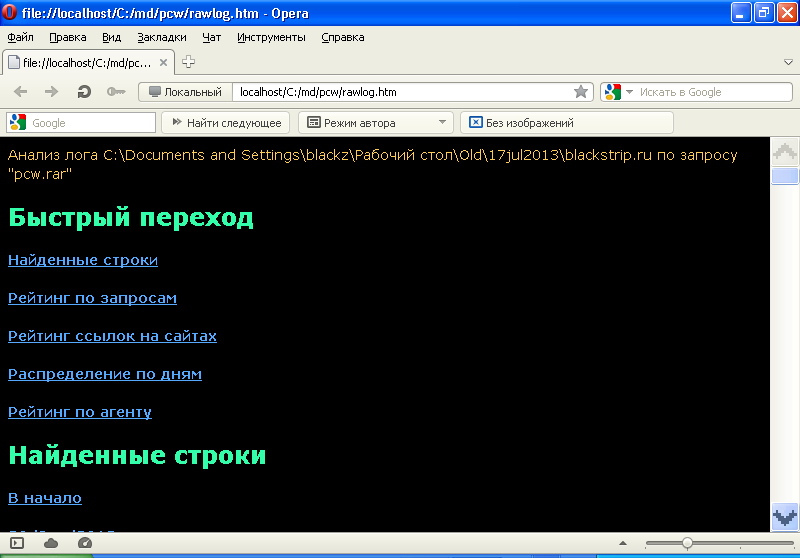
Task: Follow Распределение по дням link
Action: (x=105, y=374)
